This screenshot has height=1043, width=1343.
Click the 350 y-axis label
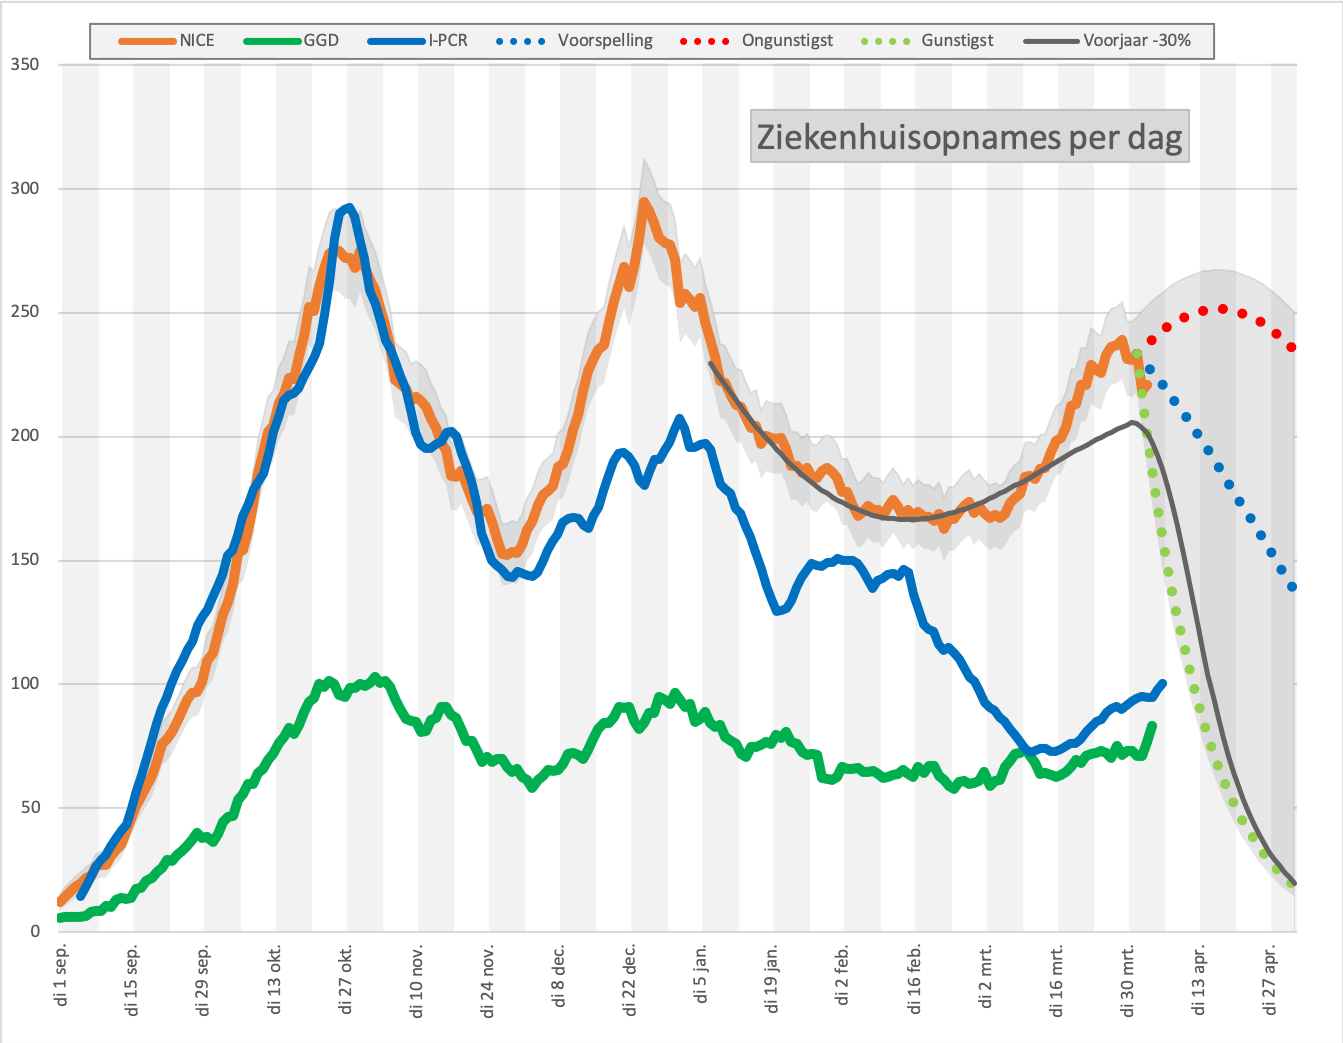pos(25,65)
